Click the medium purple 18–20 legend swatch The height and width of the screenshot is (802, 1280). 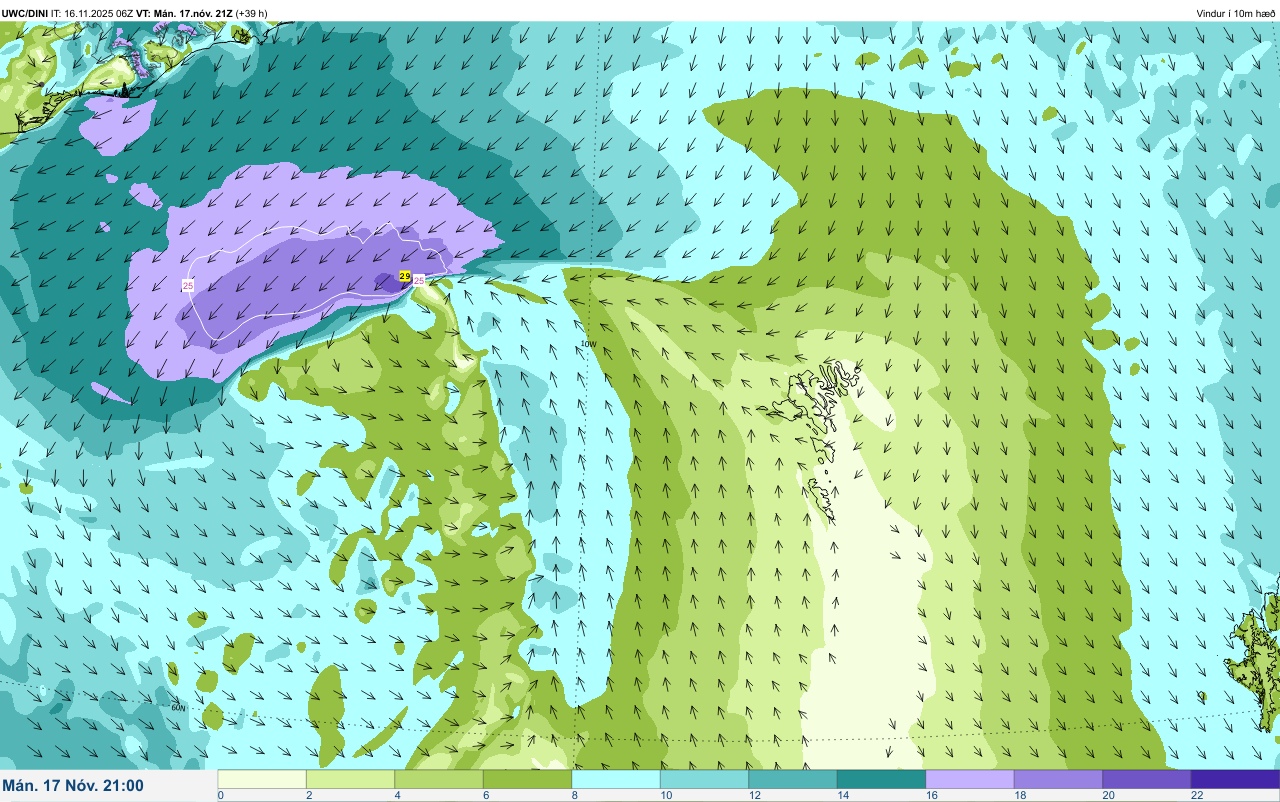pos(1058,779)
